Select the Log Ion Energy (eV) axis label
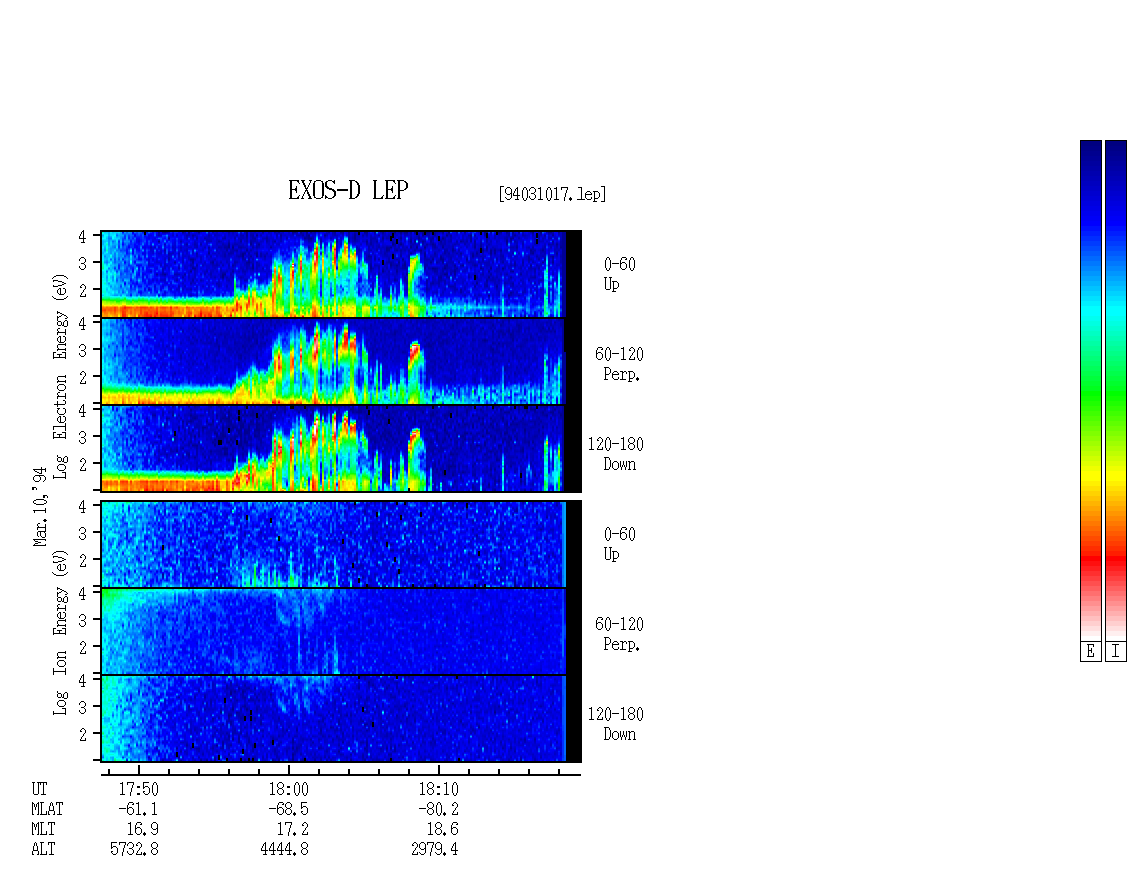 (60, 633)
